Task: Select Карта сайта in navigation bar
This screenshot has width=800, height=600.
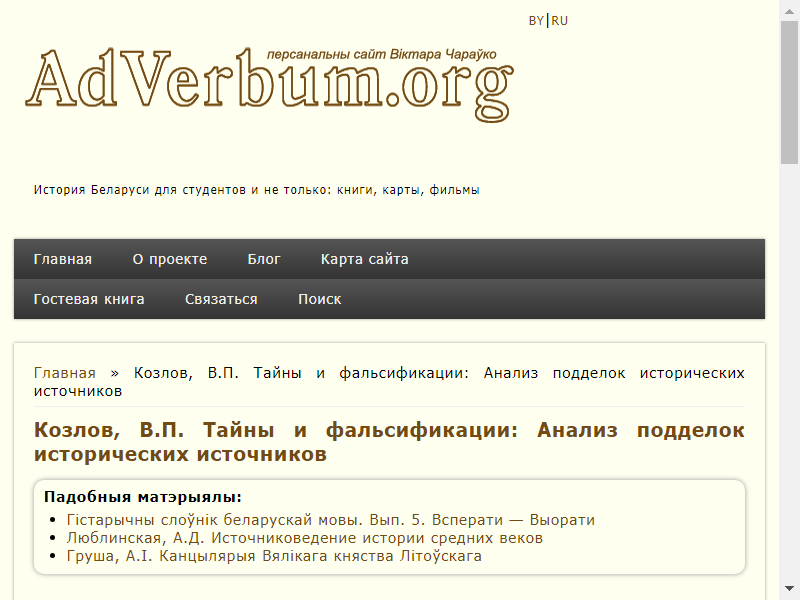Action: tap(364, 259)
